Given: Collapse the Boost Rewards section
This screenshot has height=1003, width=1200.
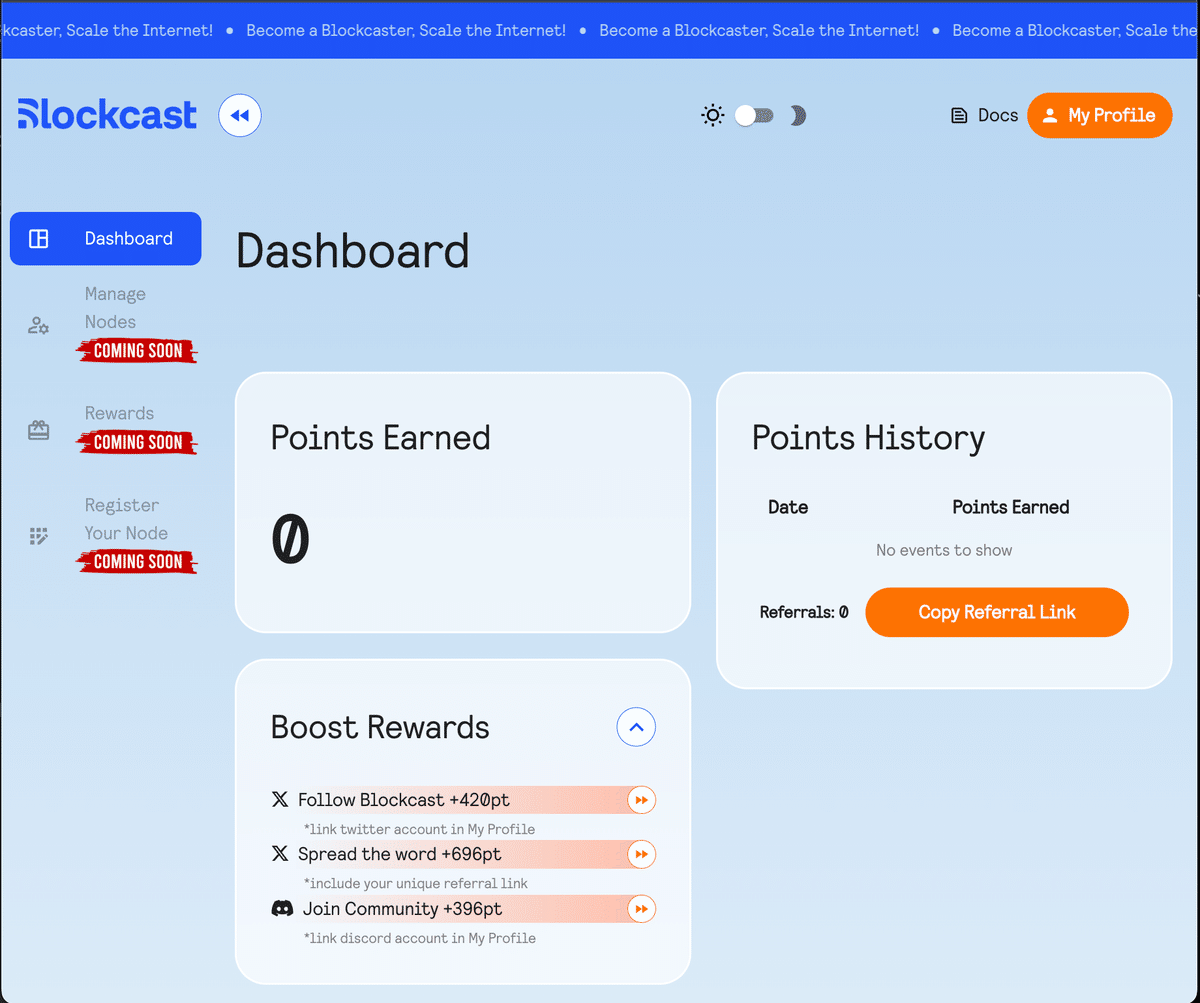Looking at the screenshot, I should (636, 727).
